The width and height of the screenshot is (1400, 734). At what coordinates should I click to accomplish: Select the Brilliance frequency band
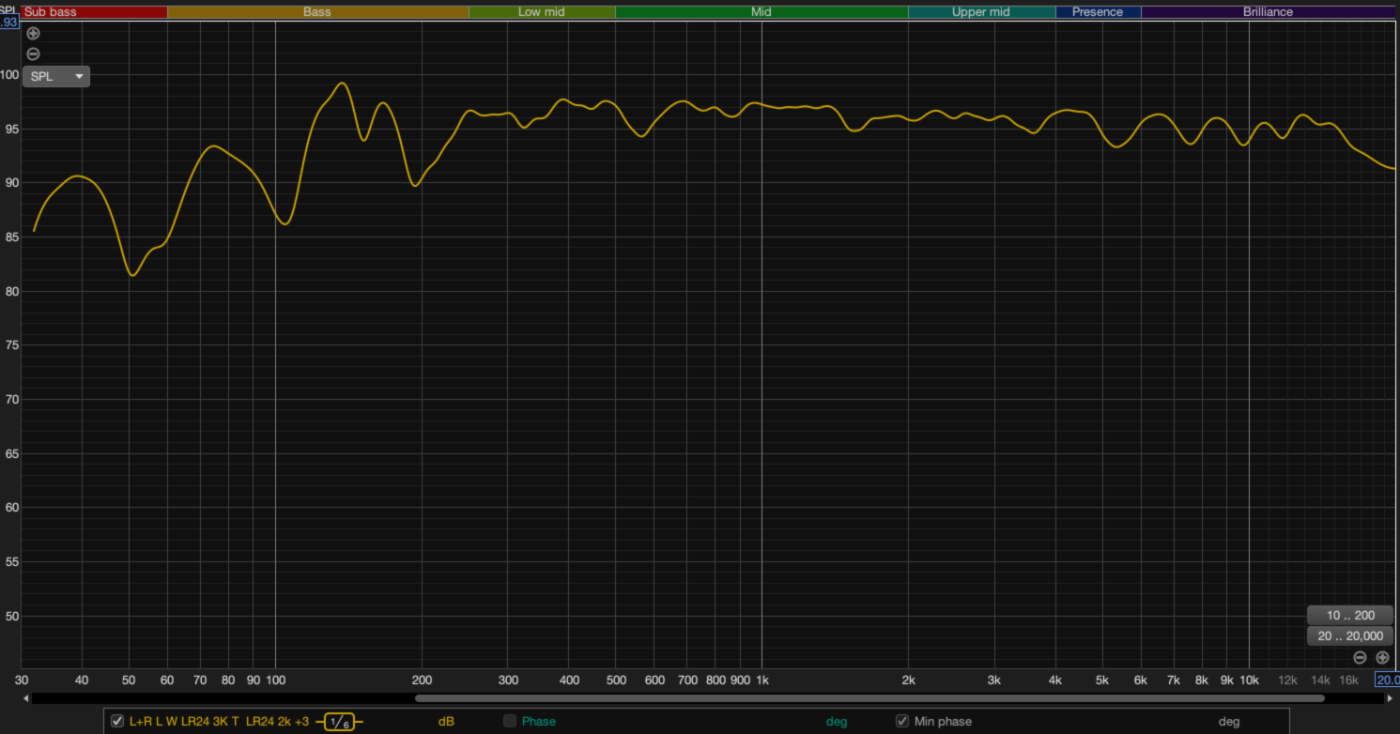click(x=1267, y=12)
